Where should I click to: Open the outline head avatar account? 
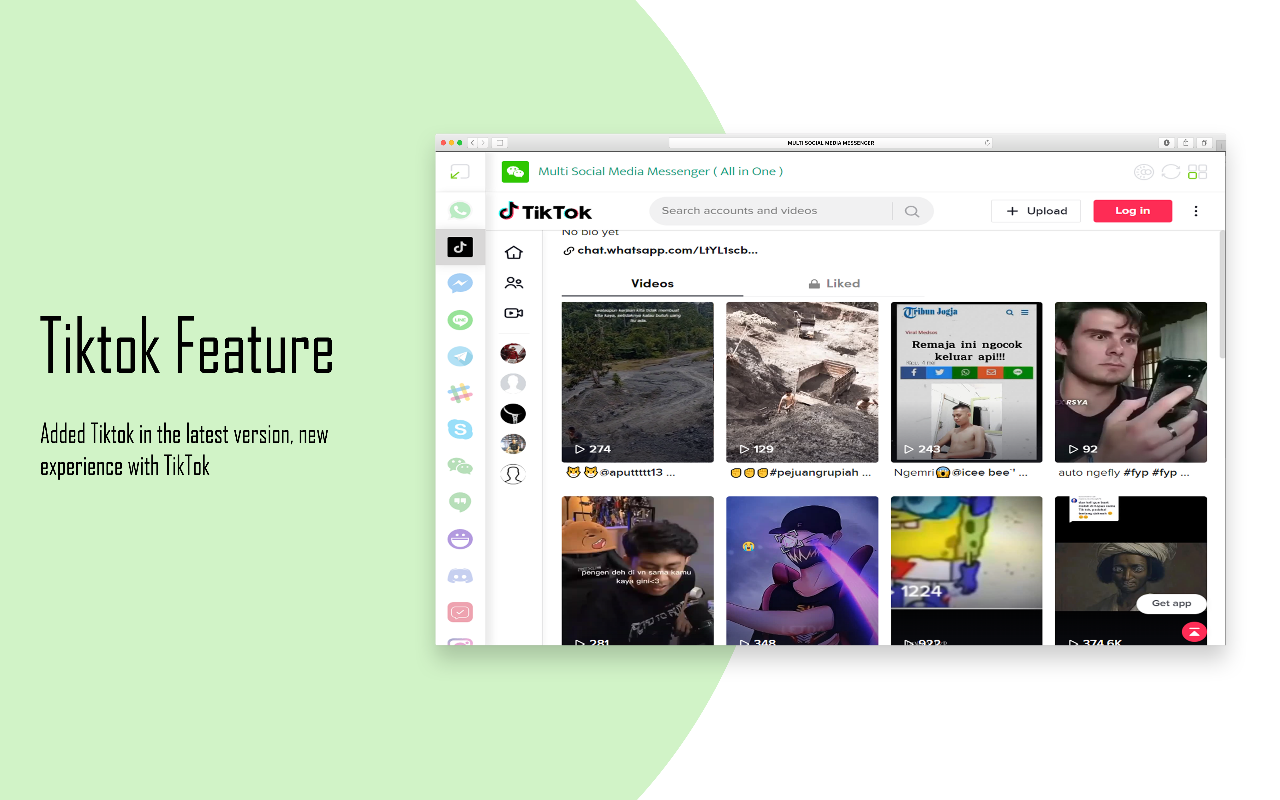(x=513, y=474)
